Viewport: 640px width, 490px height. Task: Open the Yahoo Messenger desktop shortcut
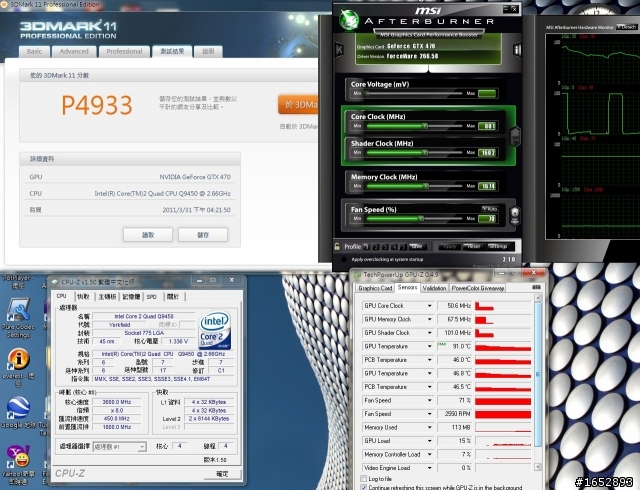click(18, 465)
